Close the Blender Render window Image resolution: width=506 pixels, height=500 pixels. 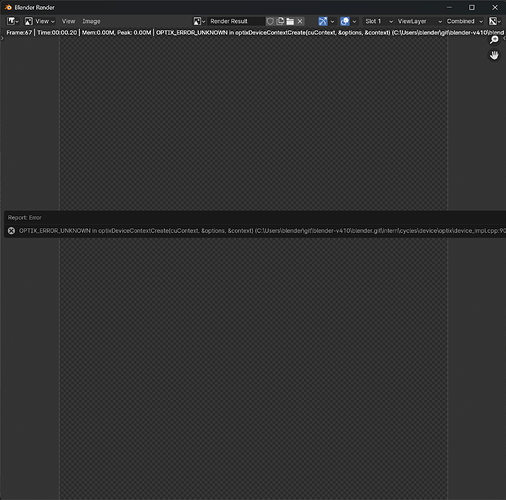(495, 7)
